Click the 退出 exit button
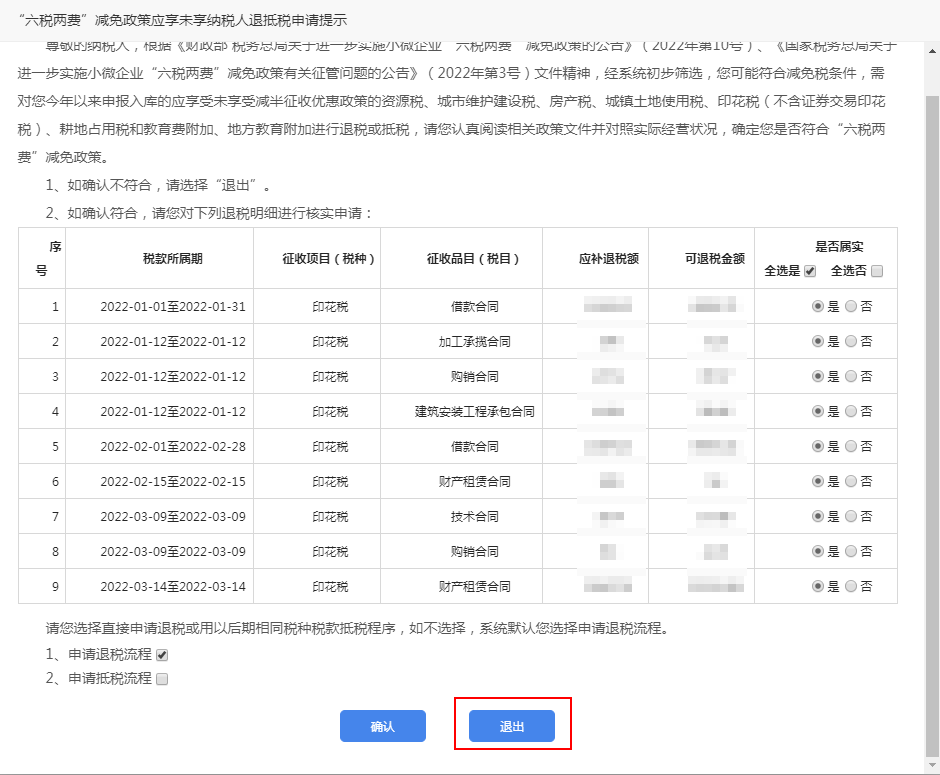Screen dimensions: 940x775 pos(512,726)
